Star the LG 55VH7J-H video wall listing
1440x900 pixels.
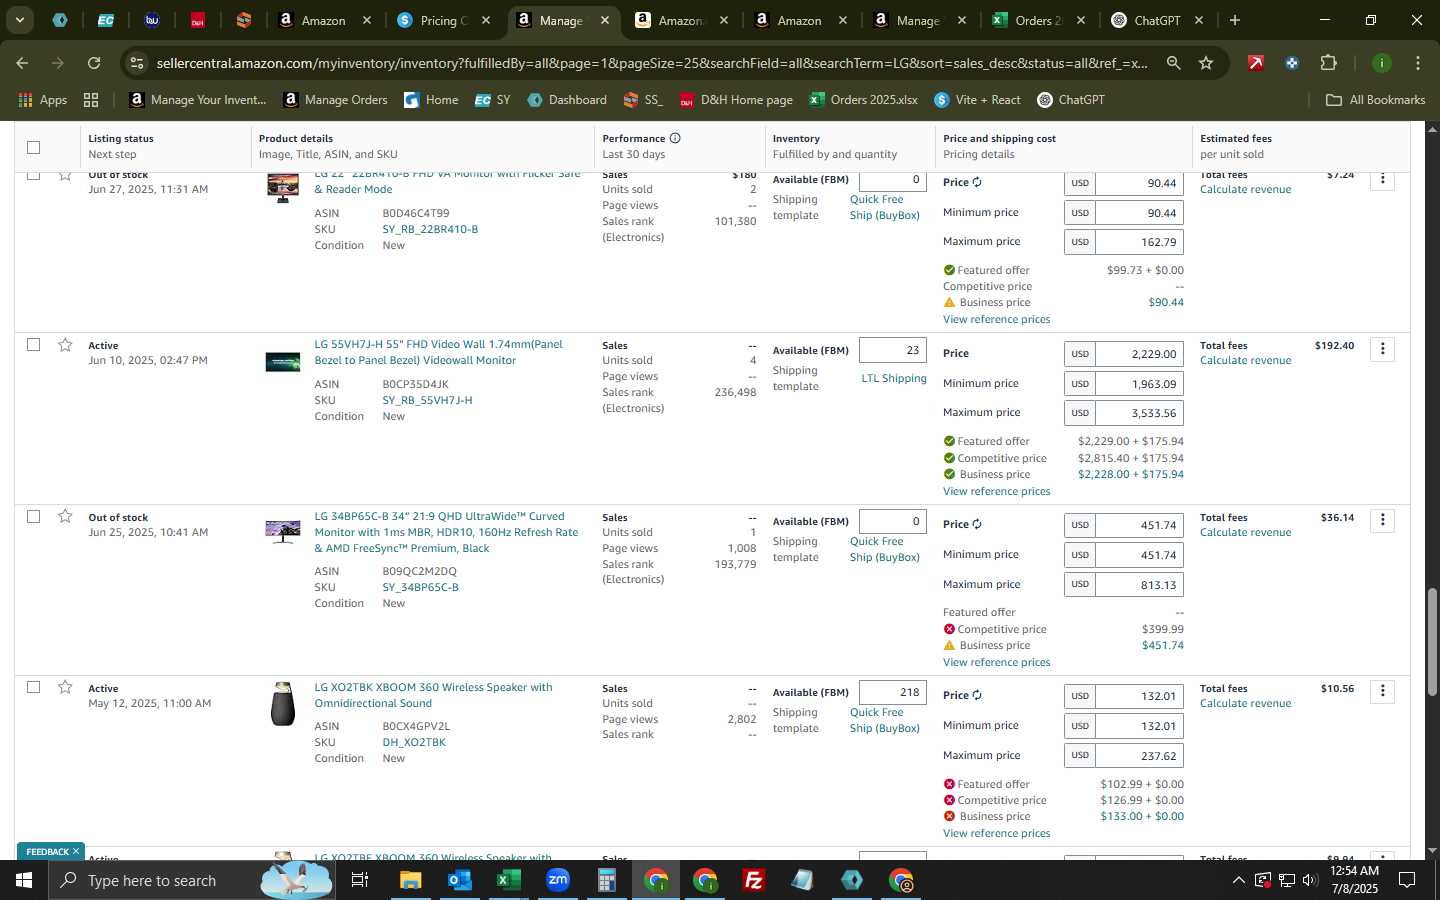(65, 345)
